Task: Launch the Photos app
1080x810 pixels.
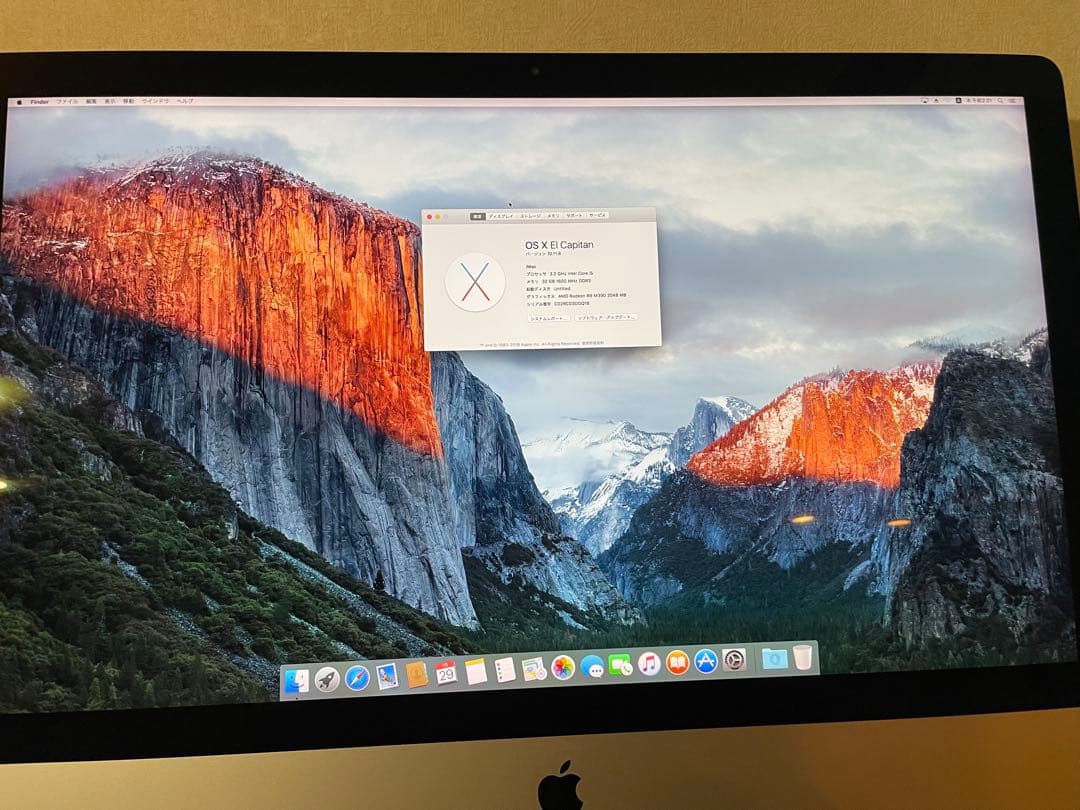Action: pyautogui.click(x=560, y=667)
